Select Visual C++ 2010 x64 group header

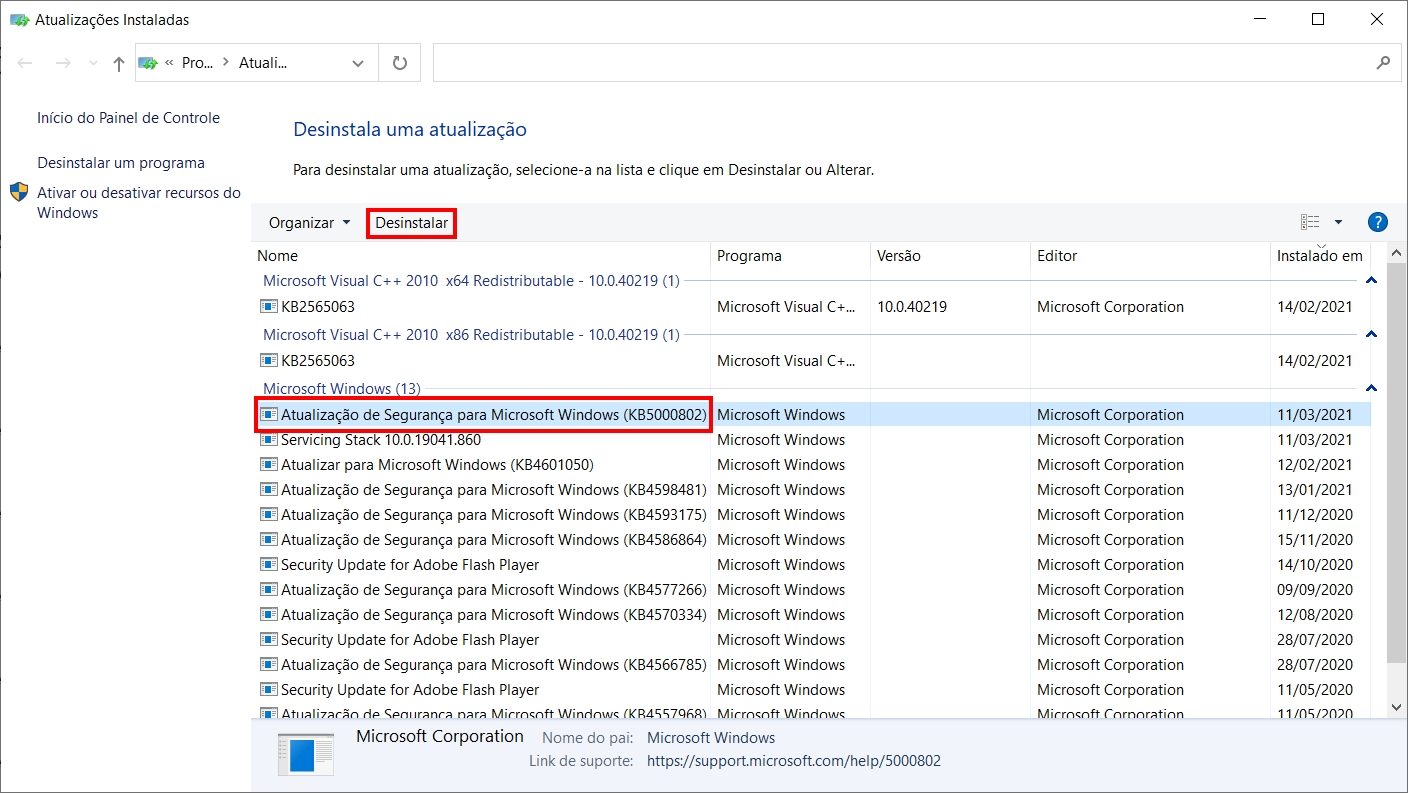[471, 281]
